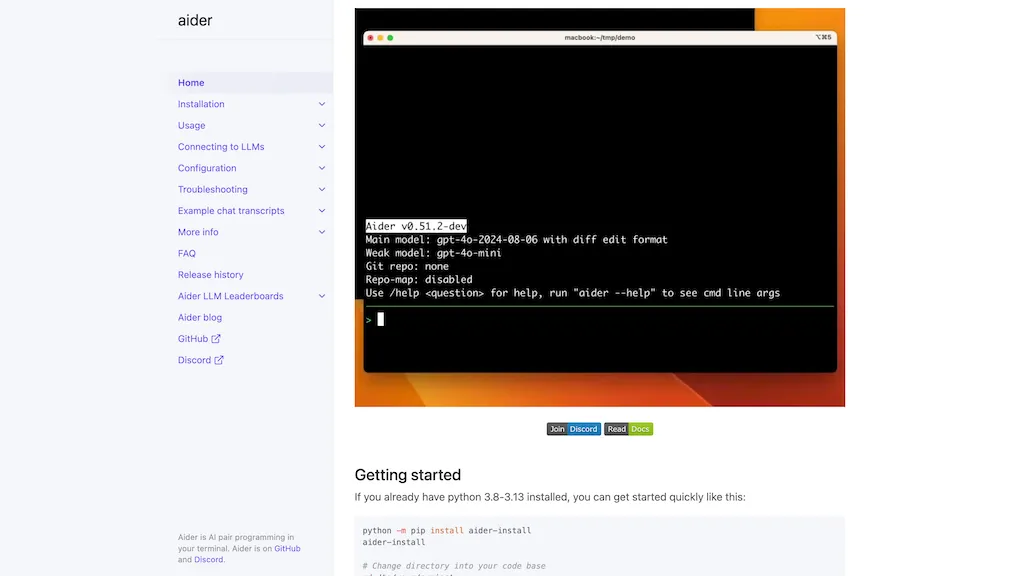Open the Installation sidebar page
This screenshot has width=1024, height=576.
click(x=200, y=104)
